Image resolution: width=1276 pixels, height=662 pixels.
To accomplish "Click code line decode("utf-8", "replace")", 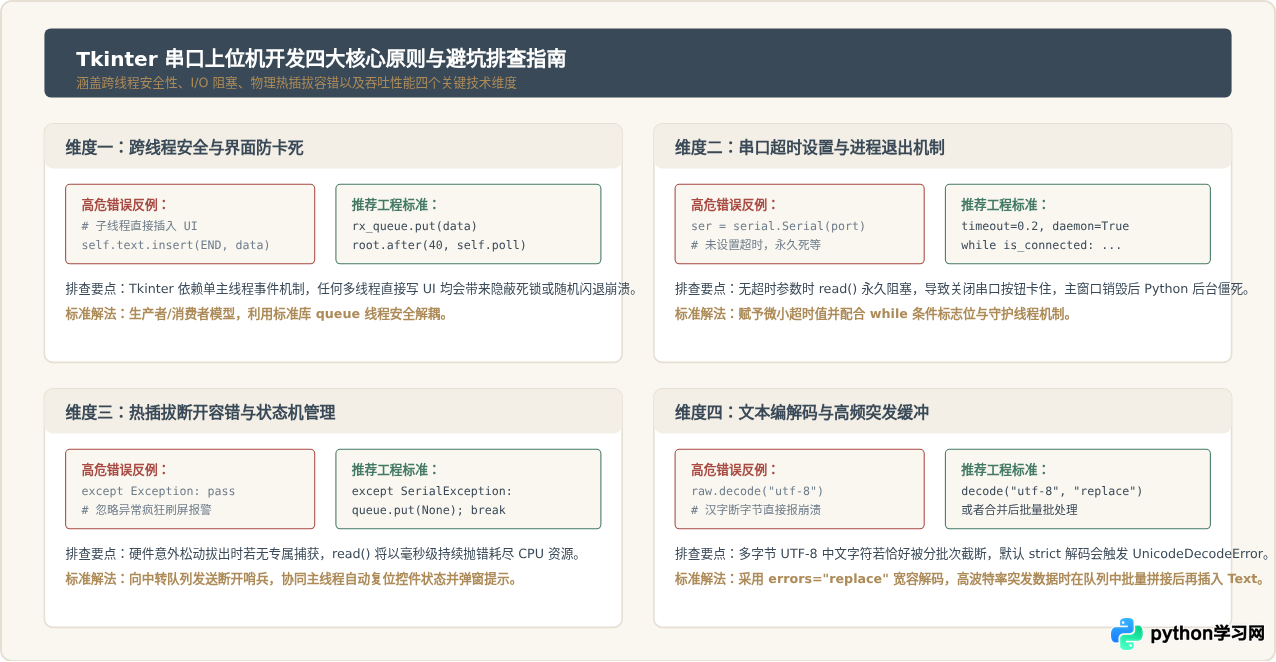I will [1052, 491].
